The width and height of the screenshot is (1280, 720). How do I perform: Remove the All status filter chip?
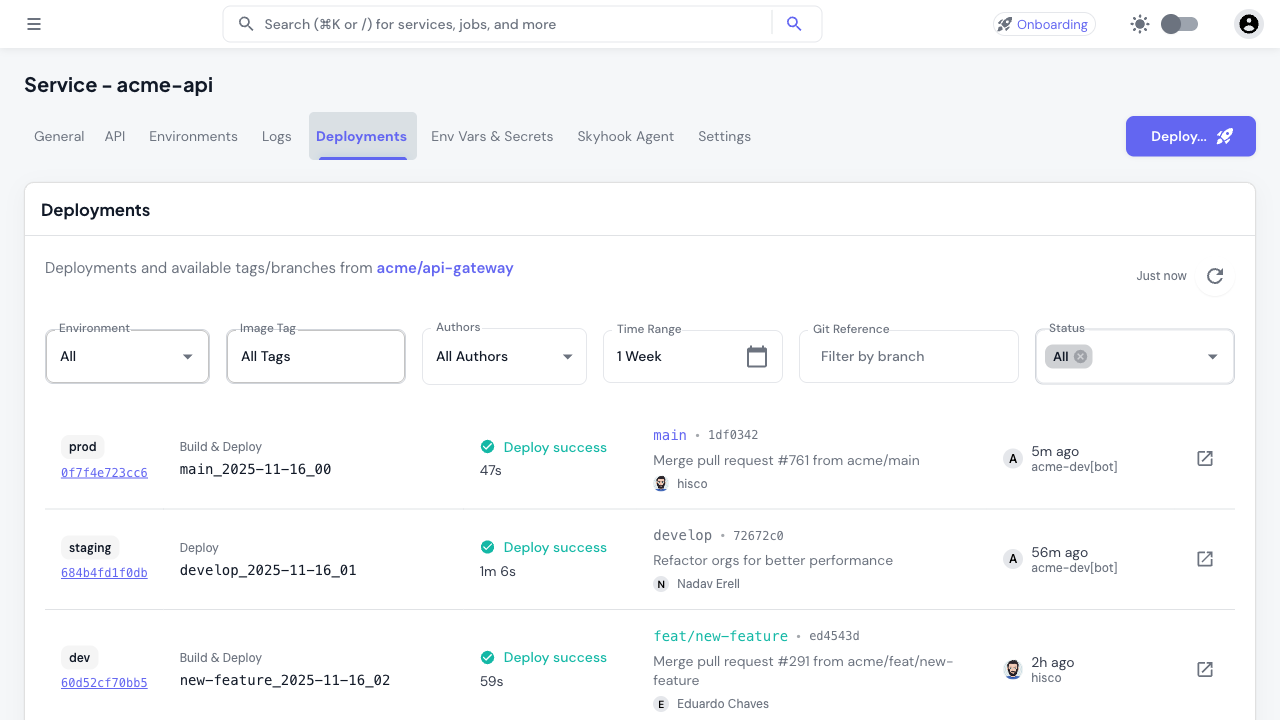pos(1081,356)
